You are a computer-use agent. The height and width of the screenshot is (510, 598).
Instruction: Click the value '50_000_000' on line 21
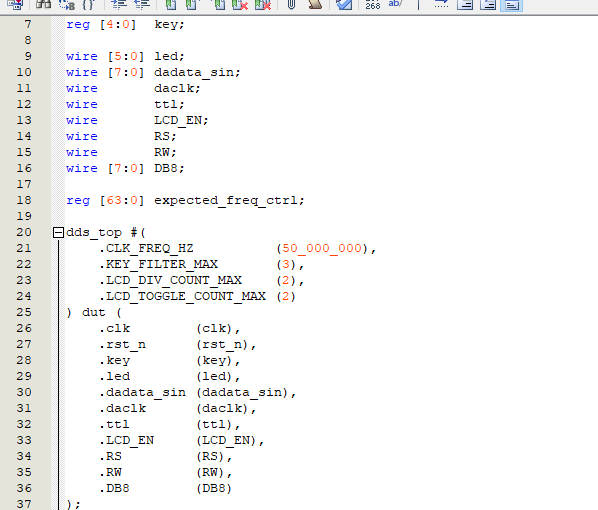point(322,249)
